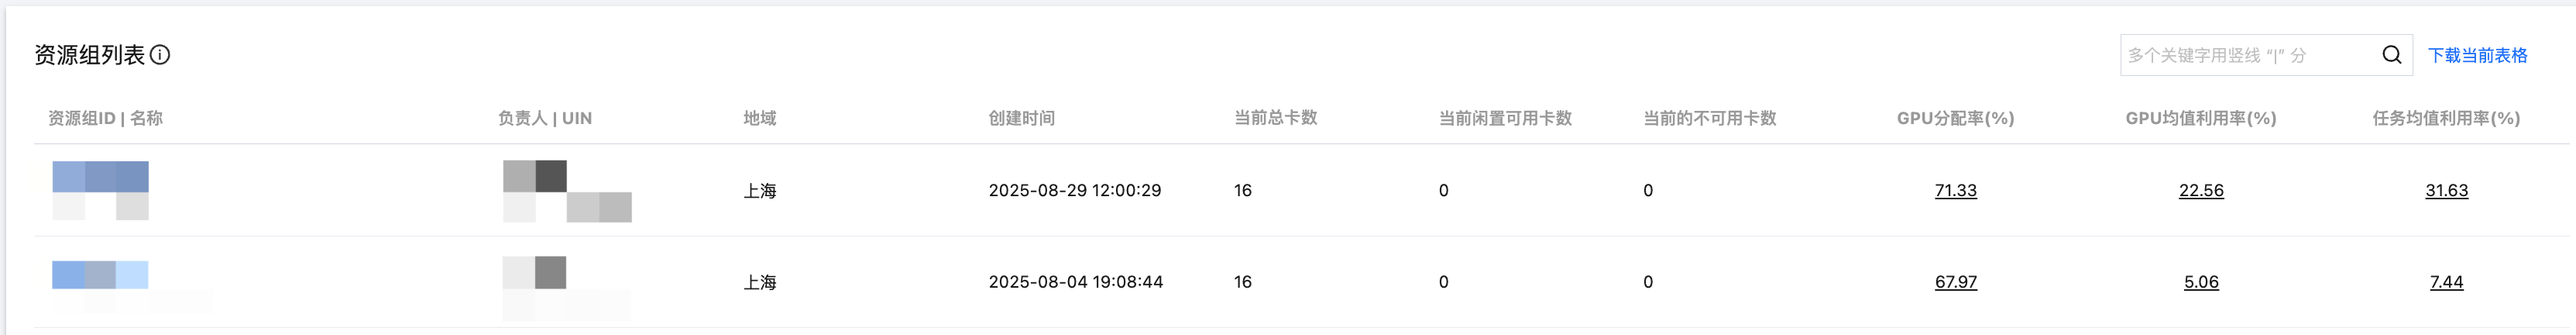Viewport: 2576px width, 335px height.
Task: Click the 资源组ID | 名称 column header
Action: [x=105, y=118]
